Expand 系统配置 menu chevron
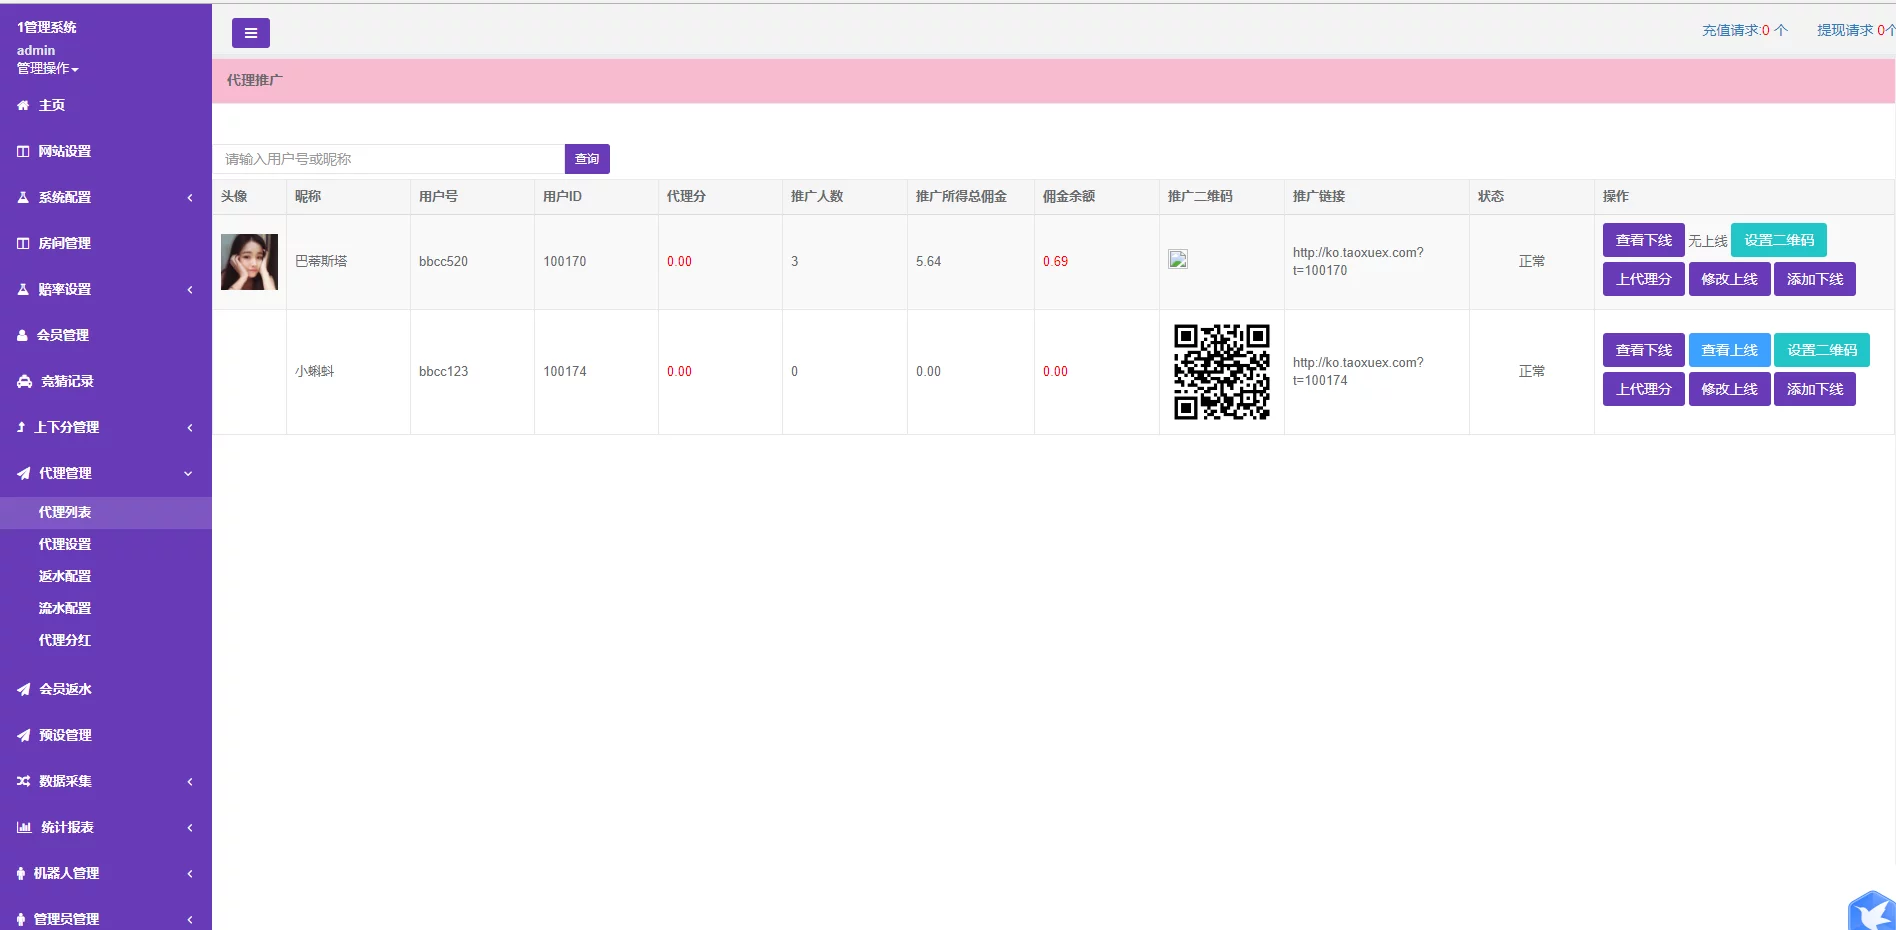Screen dimensions: 1896x930 [190, 197]
